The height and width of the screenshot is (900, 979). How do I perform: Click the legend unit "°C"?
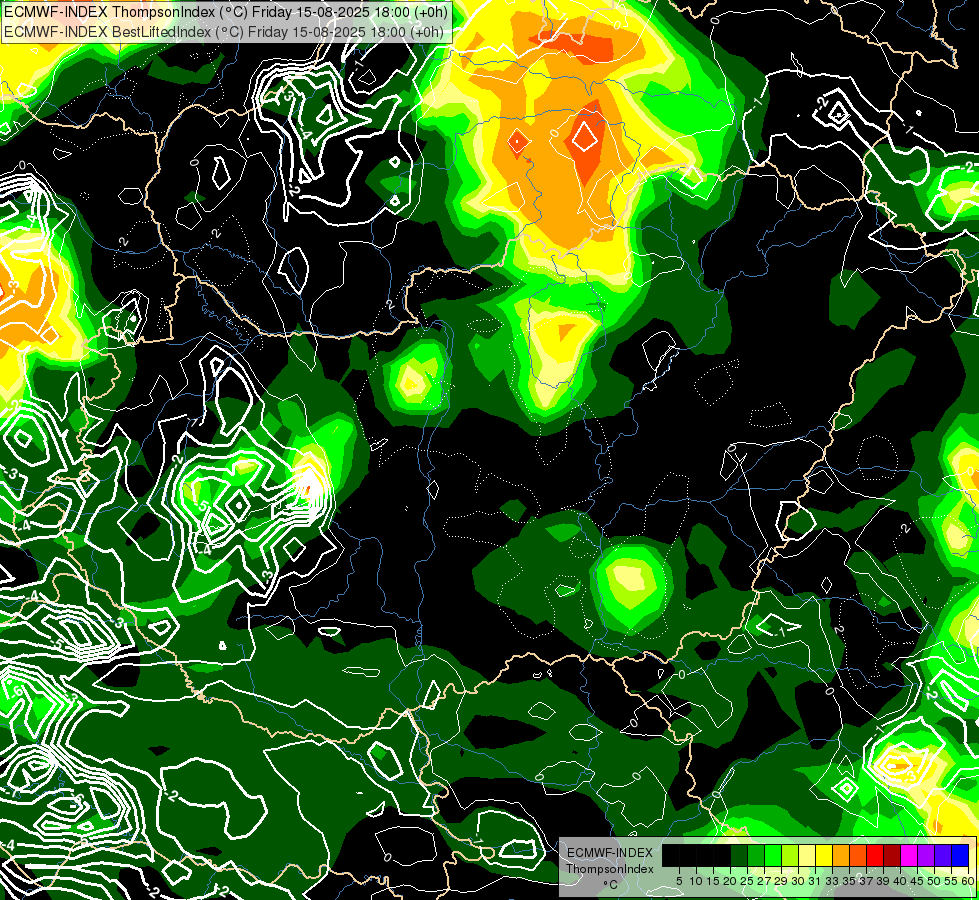[x=611, y=884]
